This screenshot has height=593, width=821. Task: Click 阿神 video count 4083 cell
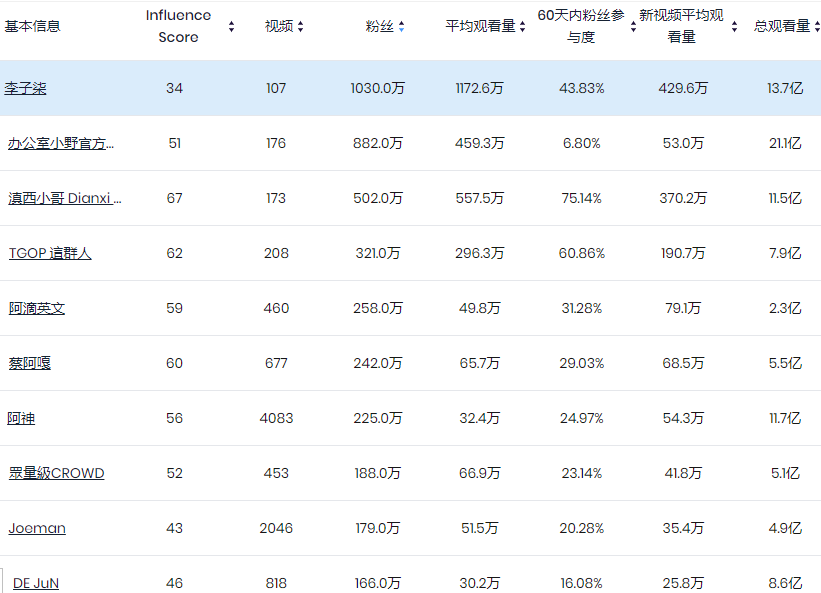point(276,418)
